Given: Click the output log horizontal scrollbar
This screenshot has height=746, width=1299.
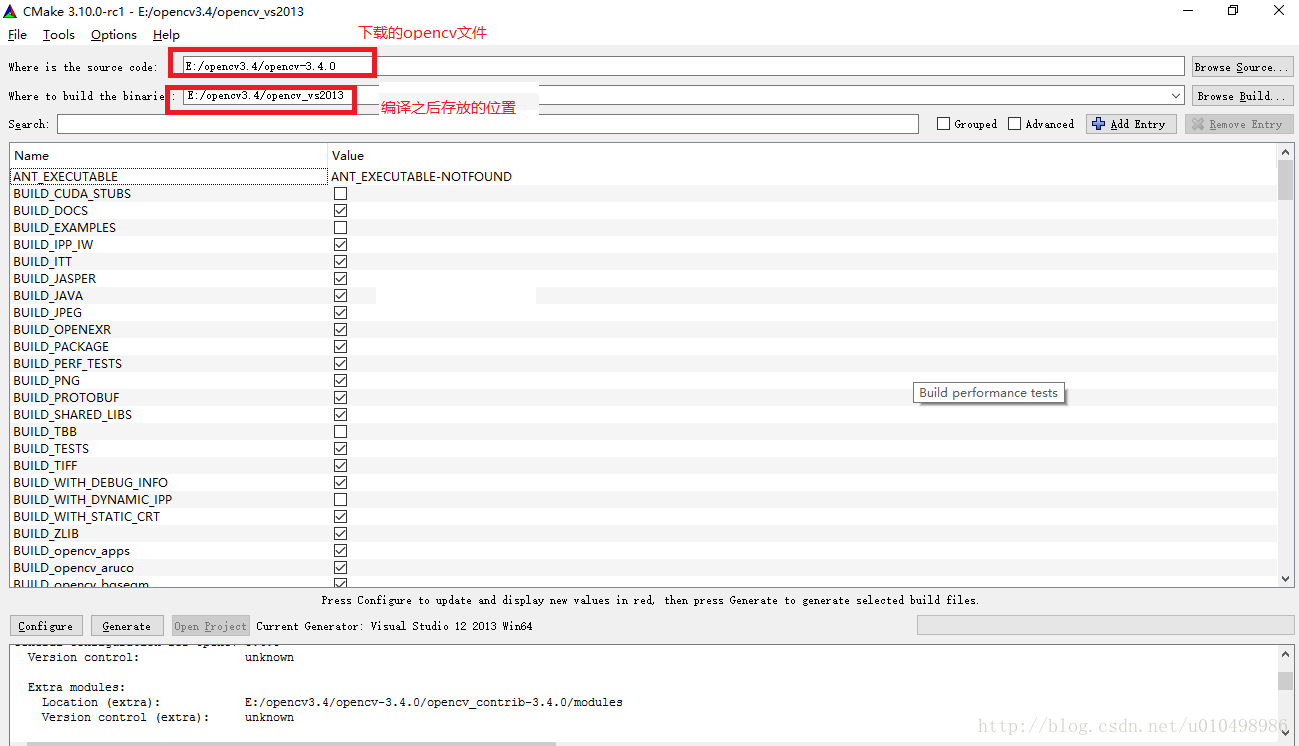Looking at the screenshot, I should (x=290, y=743).
